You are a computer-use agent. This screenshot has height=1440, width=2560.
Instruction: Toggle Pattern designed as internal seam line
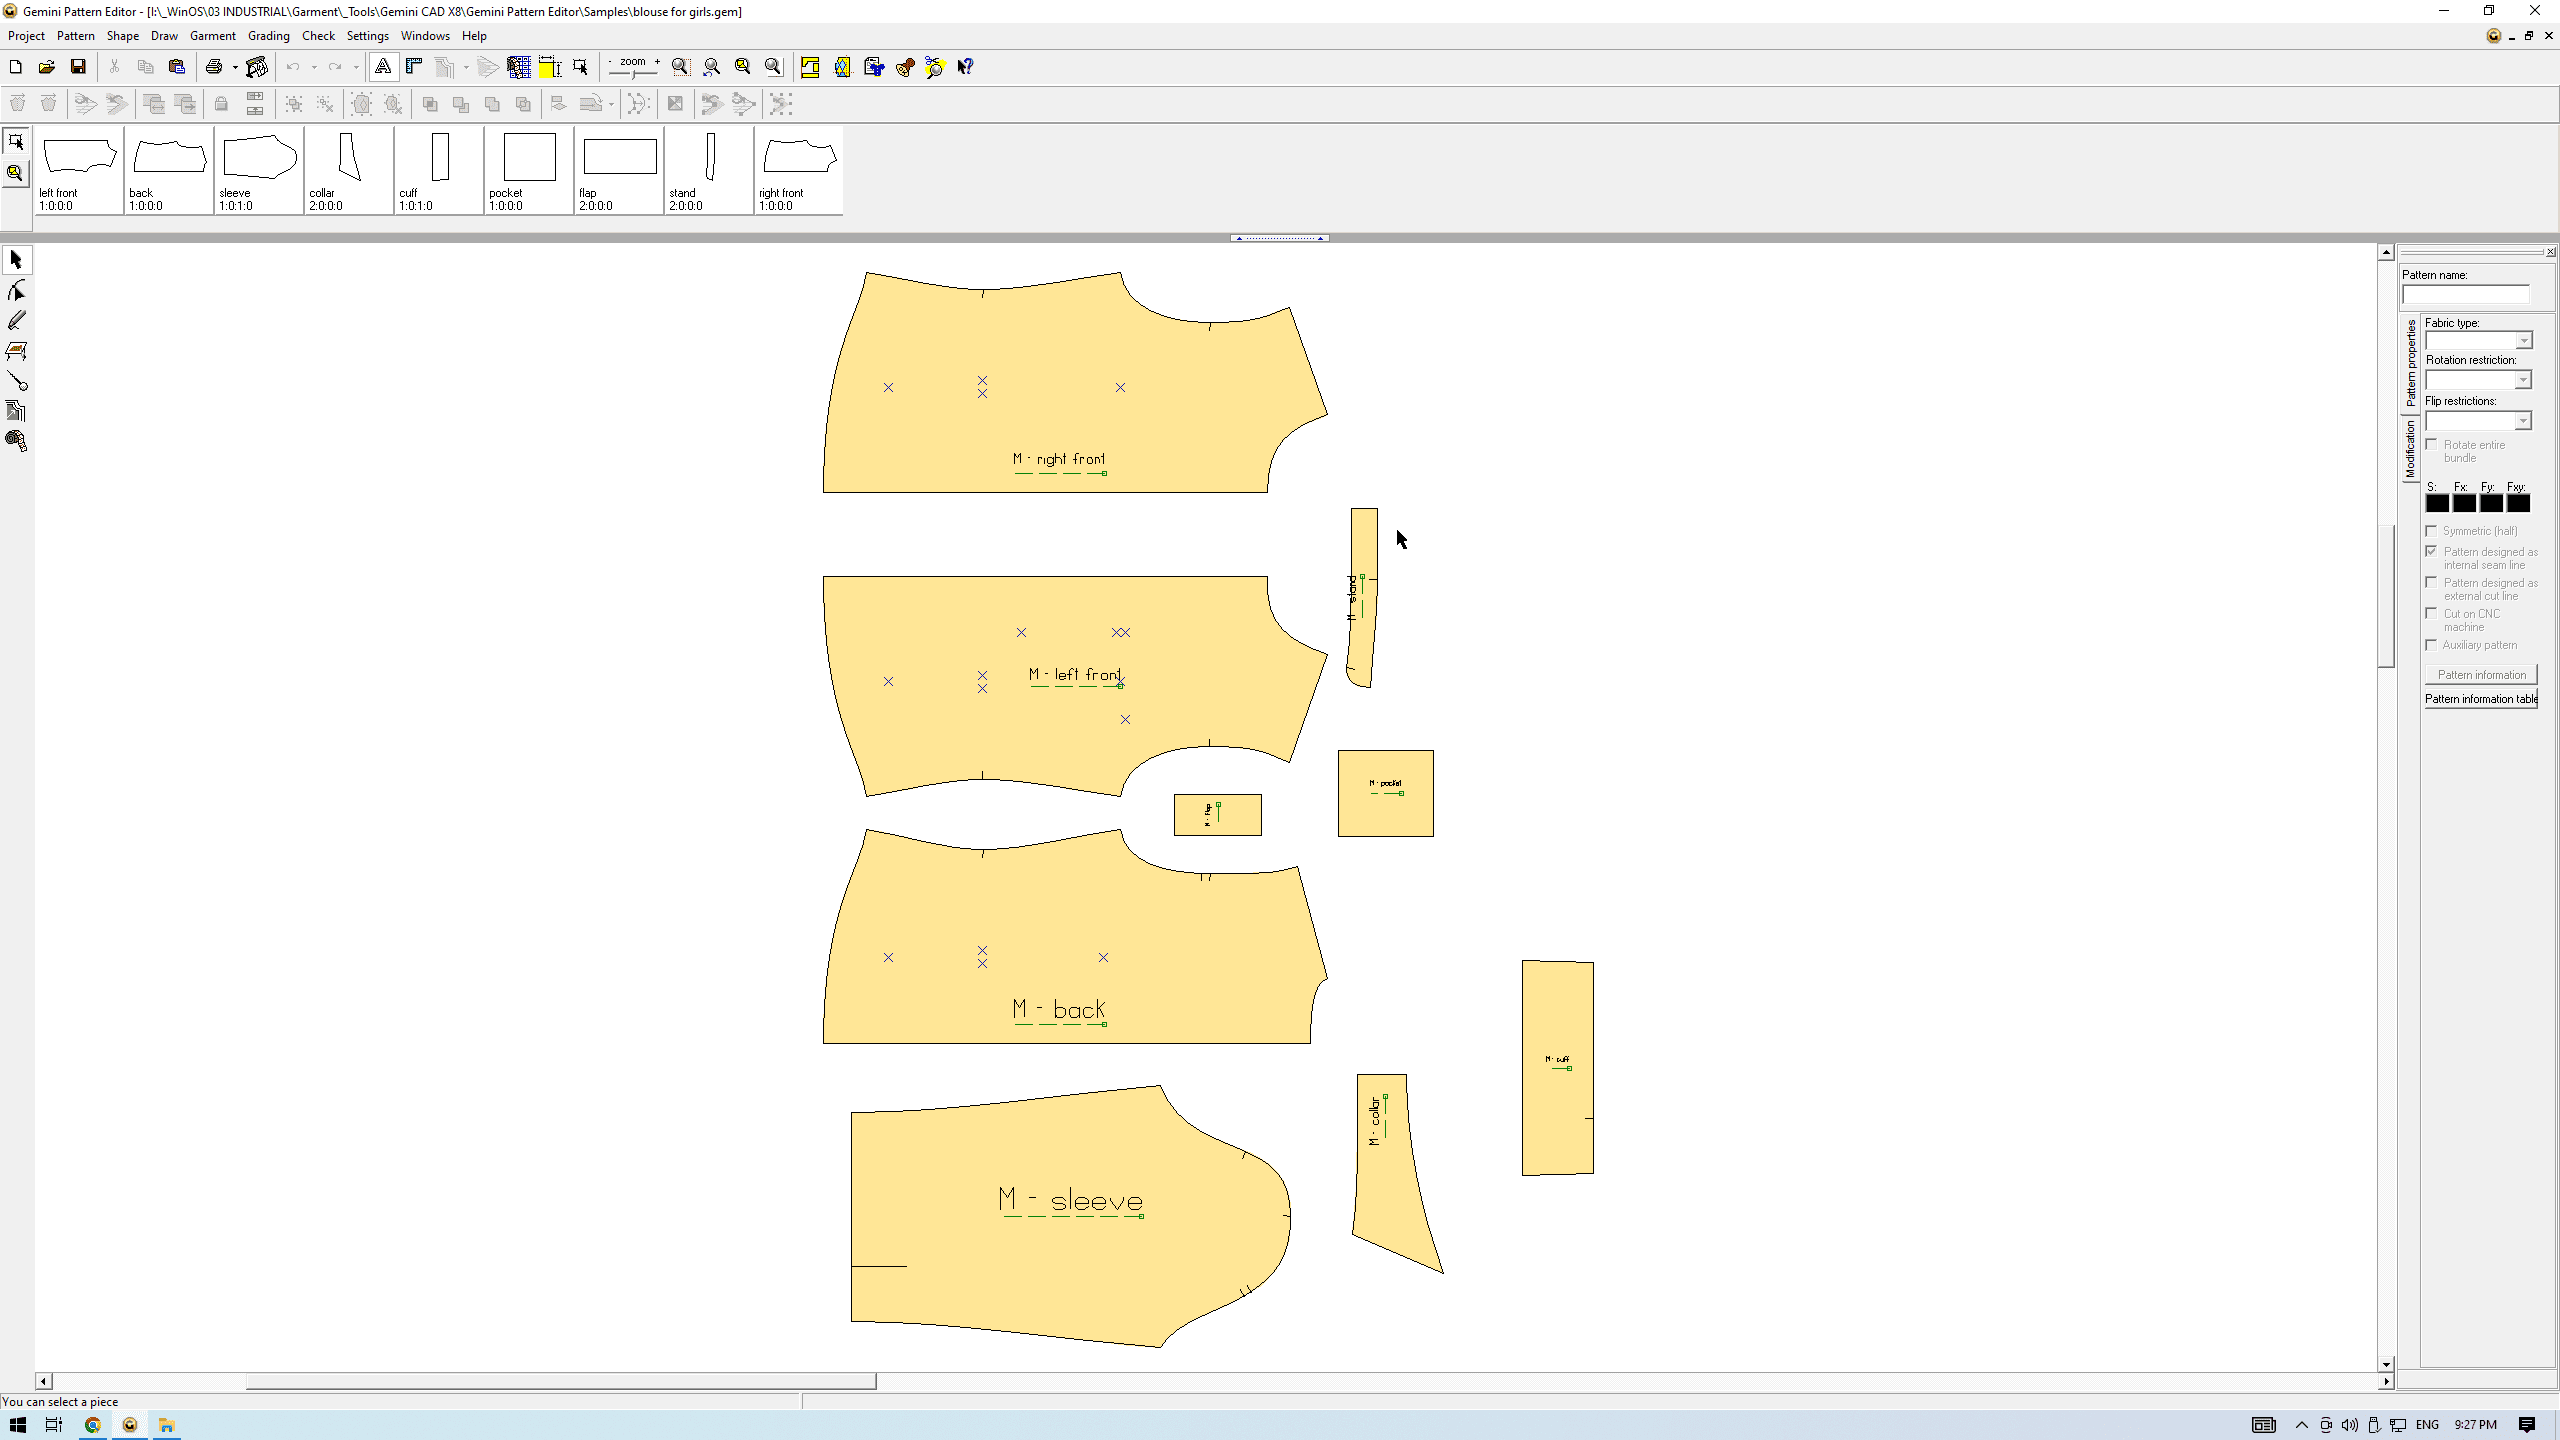(2432, 552)
